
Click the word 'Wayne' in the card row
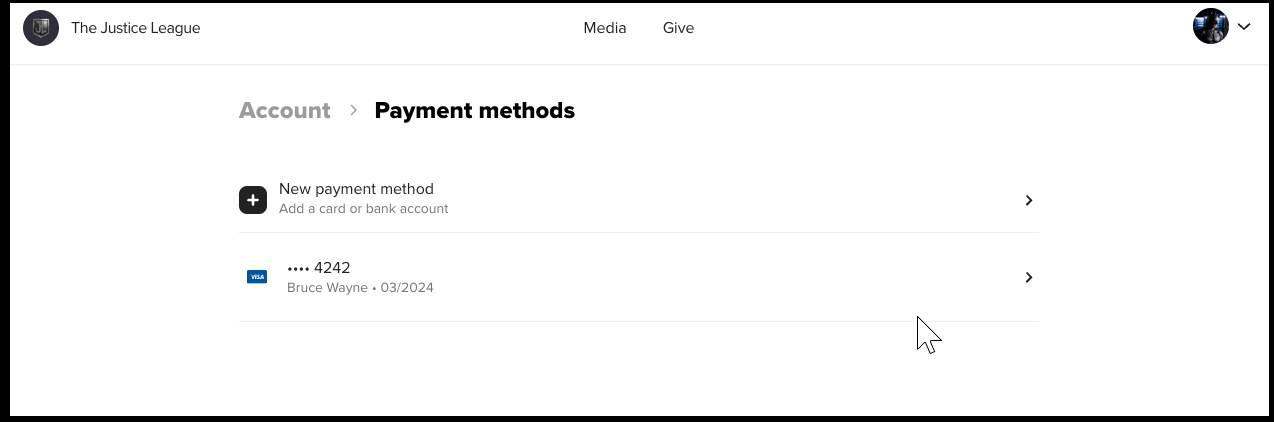(x=346, y=288)
